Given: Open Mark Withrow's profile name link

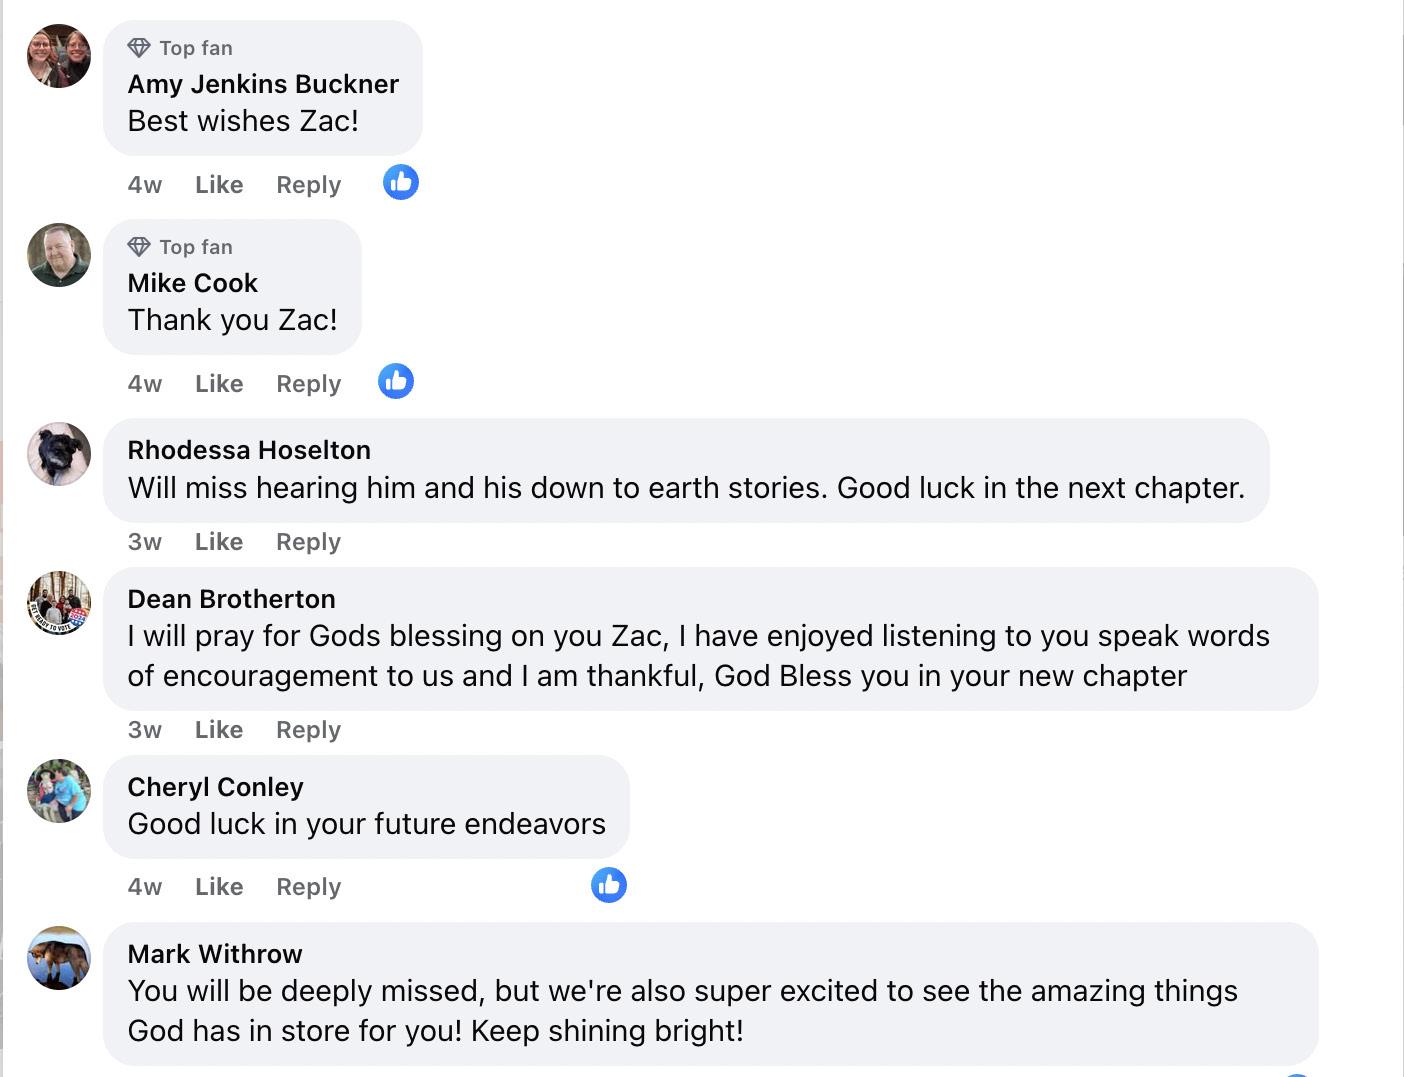Looking at the screenshot, I should coord(215,954).
